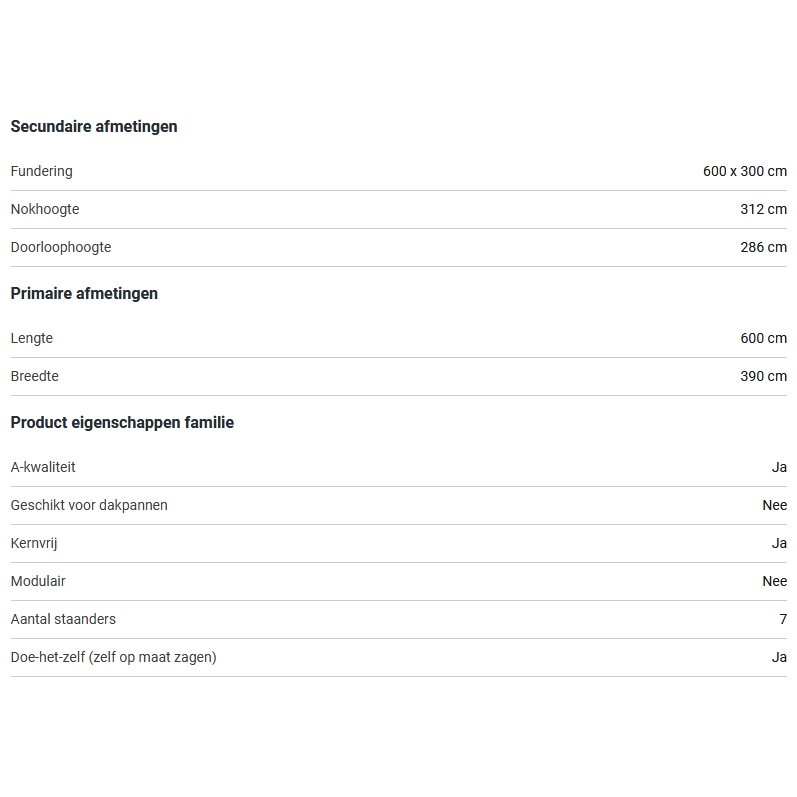This screenshot has height=797, width=797.
Task: Select the Fundering label
Action: [x=41, y=171]
